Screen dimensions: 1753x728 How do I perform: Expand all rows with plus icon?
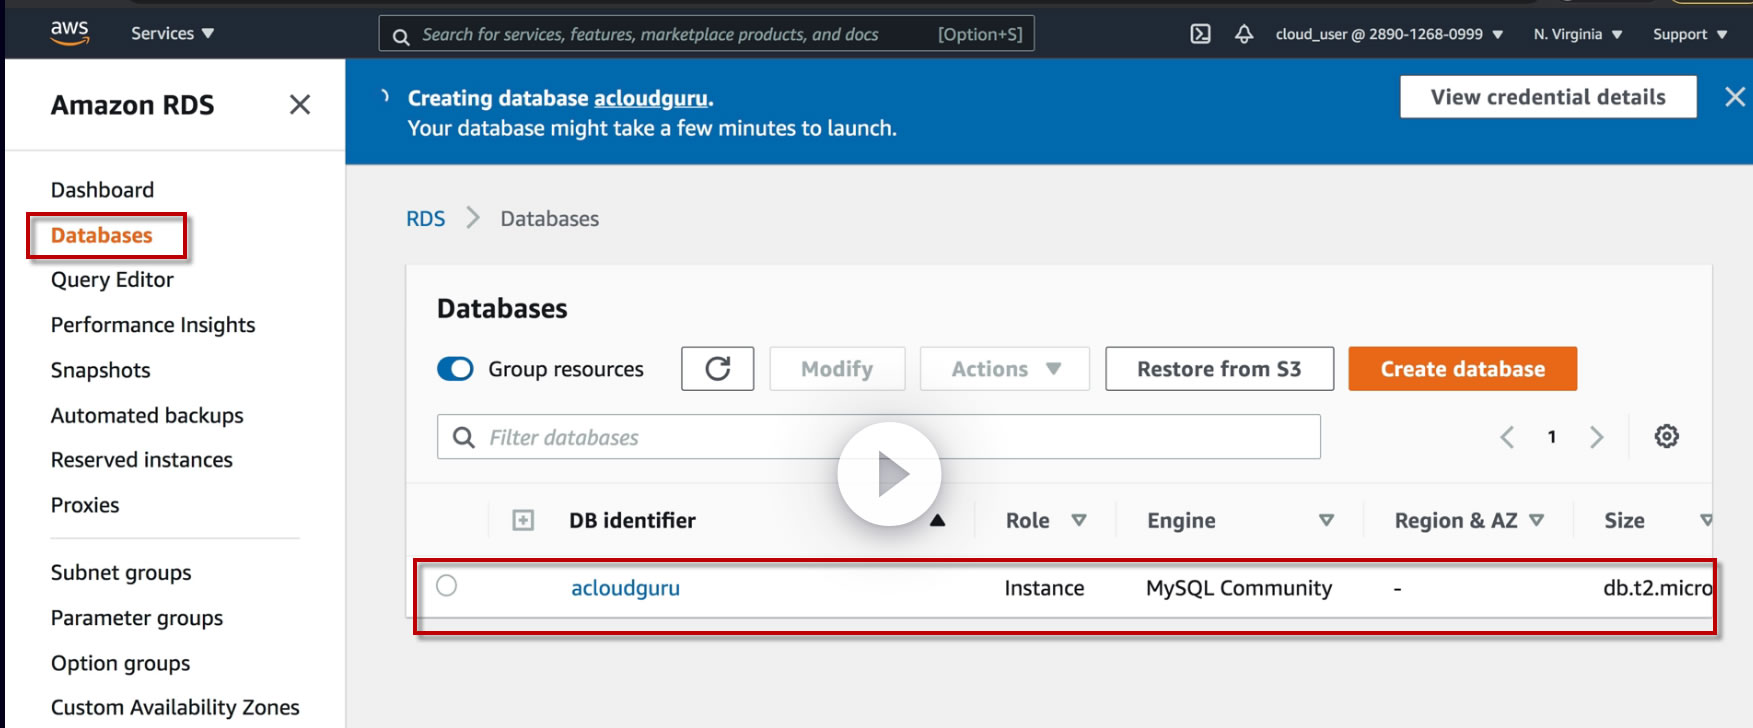[x=523, y=520]
